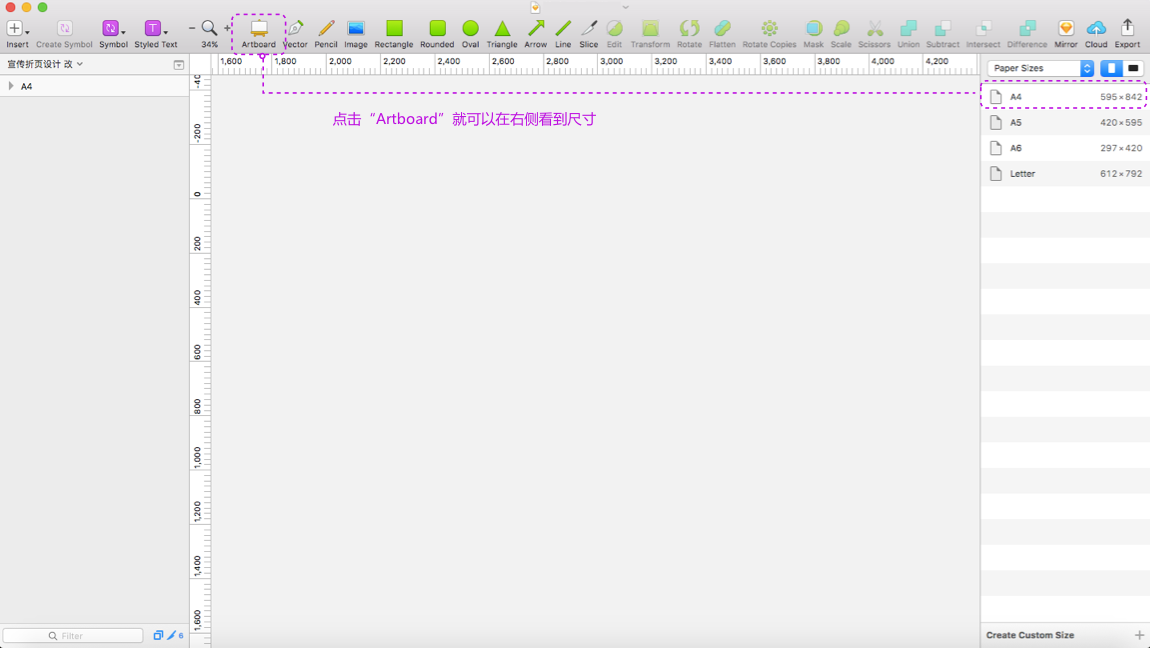Open the Cloud sharing tool
Image resolution: width=1150 pixels, height=648 pixels.
point(1096,33)
